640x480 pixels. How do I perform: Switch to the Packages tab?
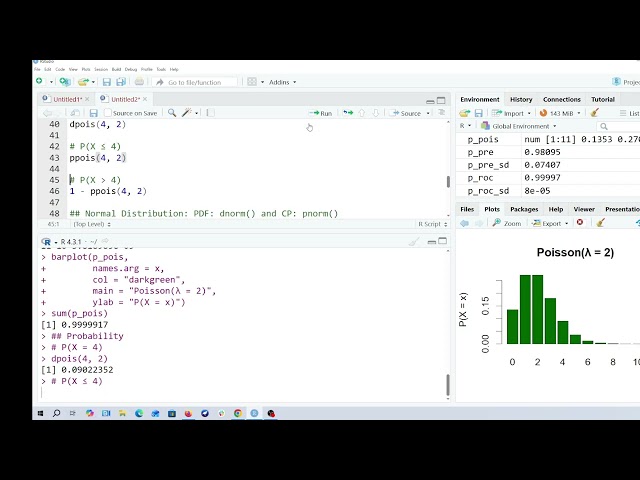(524, 209)
